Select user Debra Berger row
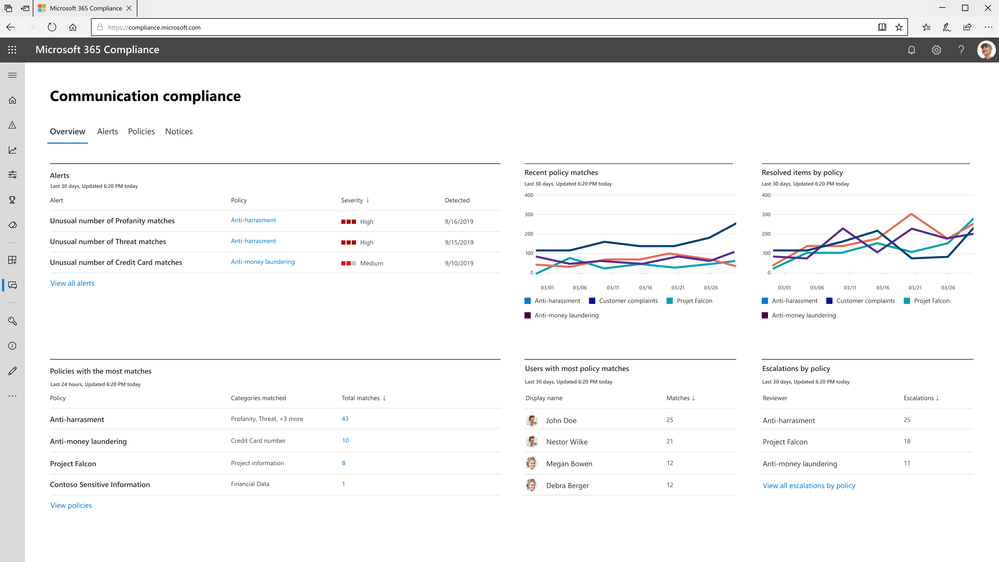This screenshot has height=562, width=999. point(630,485)
